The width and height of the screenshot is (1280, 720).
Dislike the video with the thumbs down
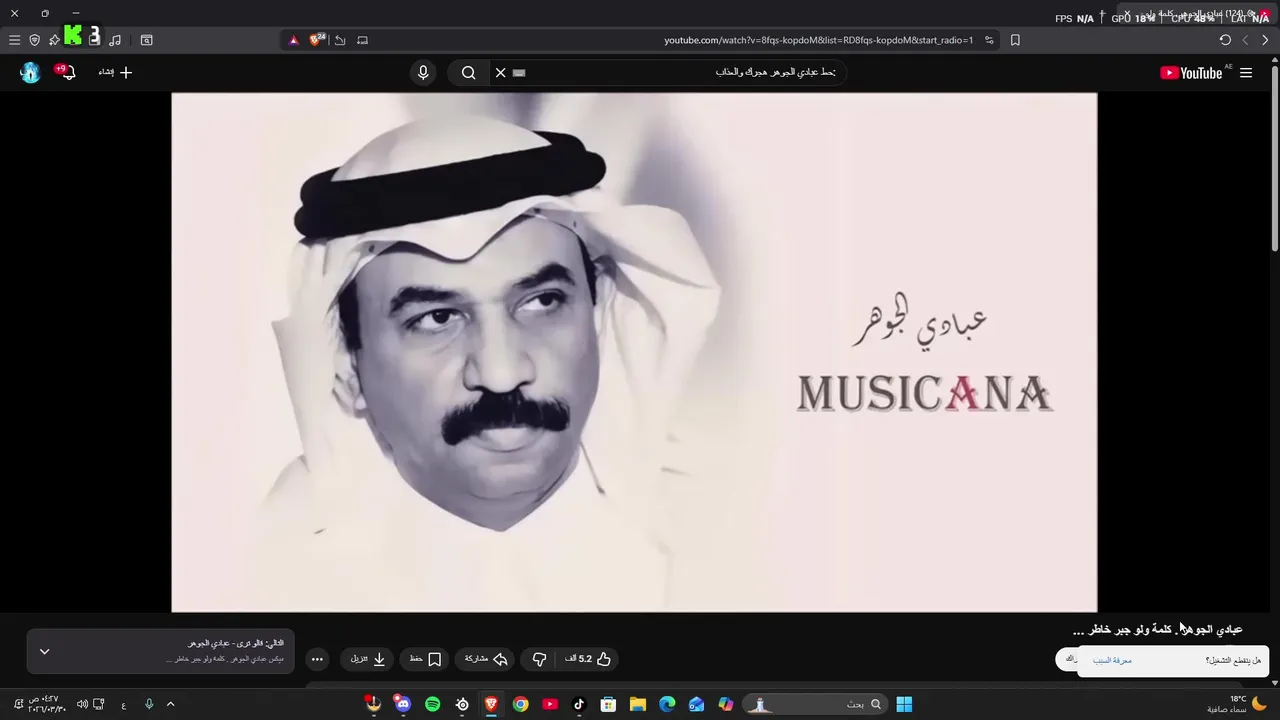[x=539, y=659]
